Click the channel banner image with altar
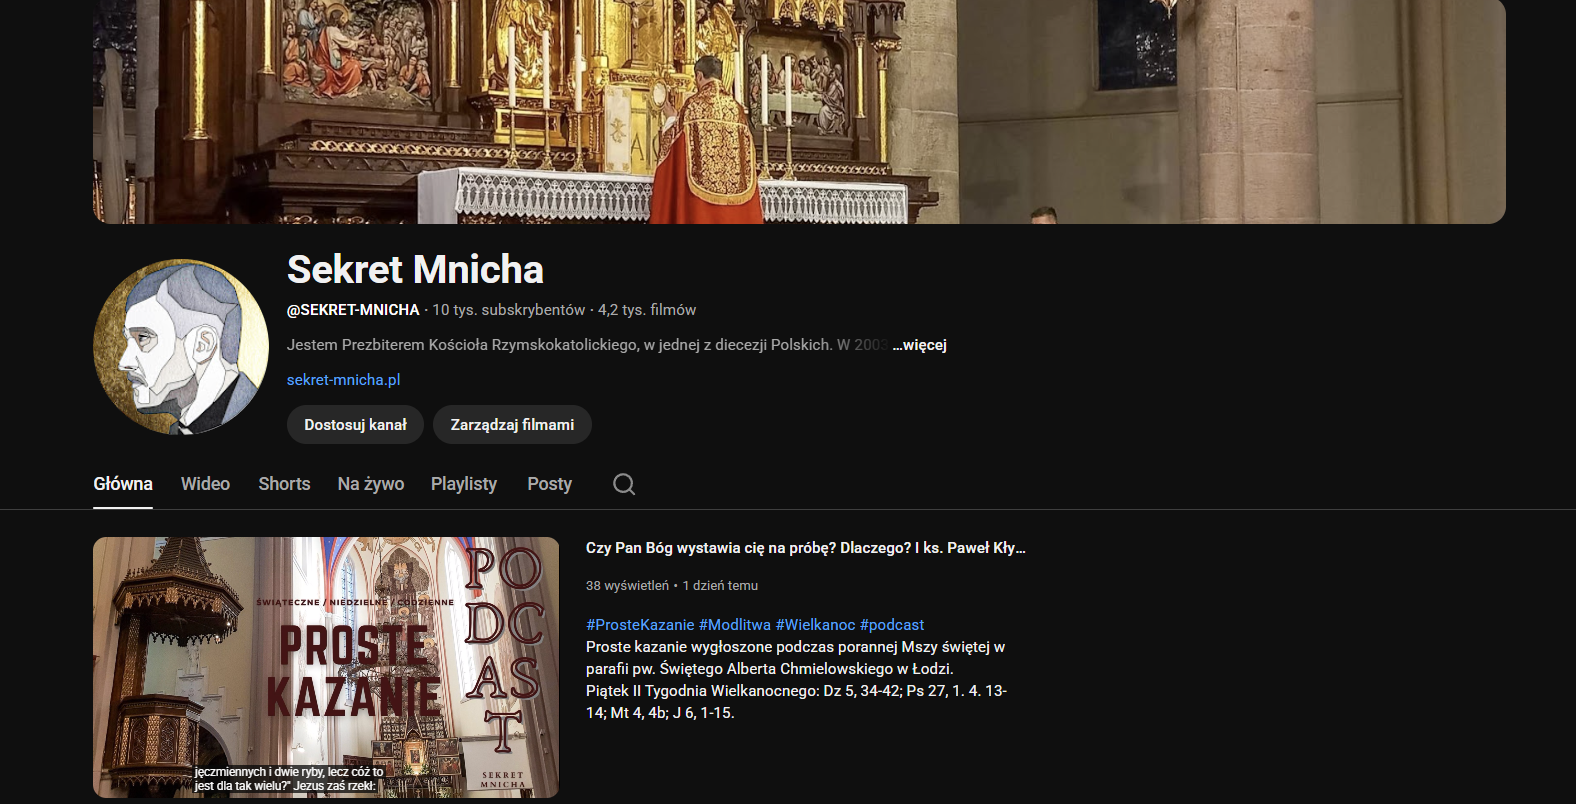 click(799, 110)
